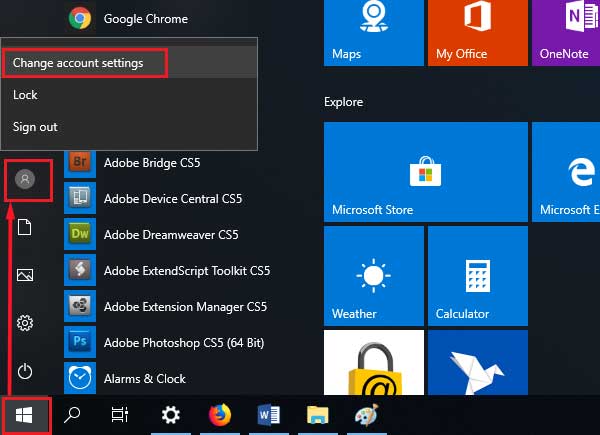Launch Adobe Device Central CS5 icon
The height and width of the screenshot is (435, 600).
pyautogui.click(x=80, y=198)
